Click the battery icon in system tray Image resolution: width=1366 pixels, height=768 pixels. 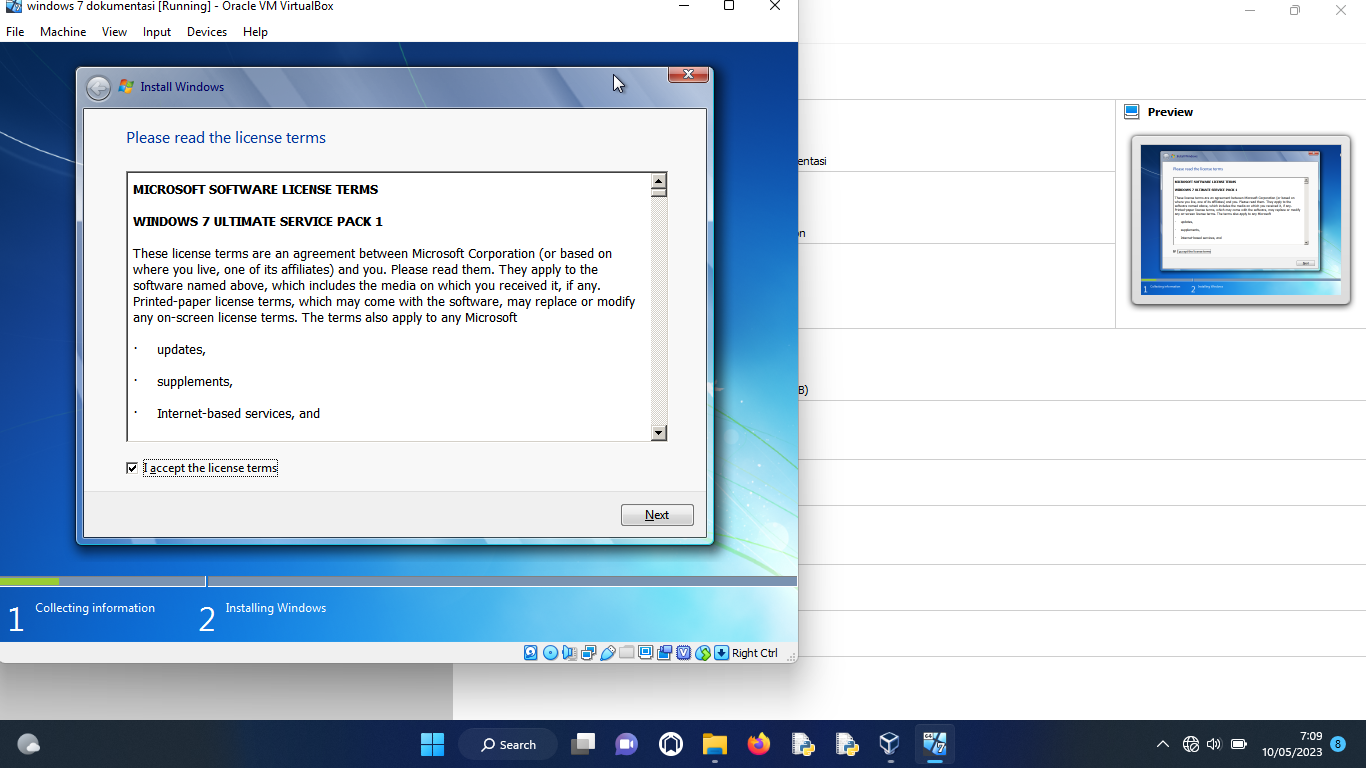pos(1239,744)
